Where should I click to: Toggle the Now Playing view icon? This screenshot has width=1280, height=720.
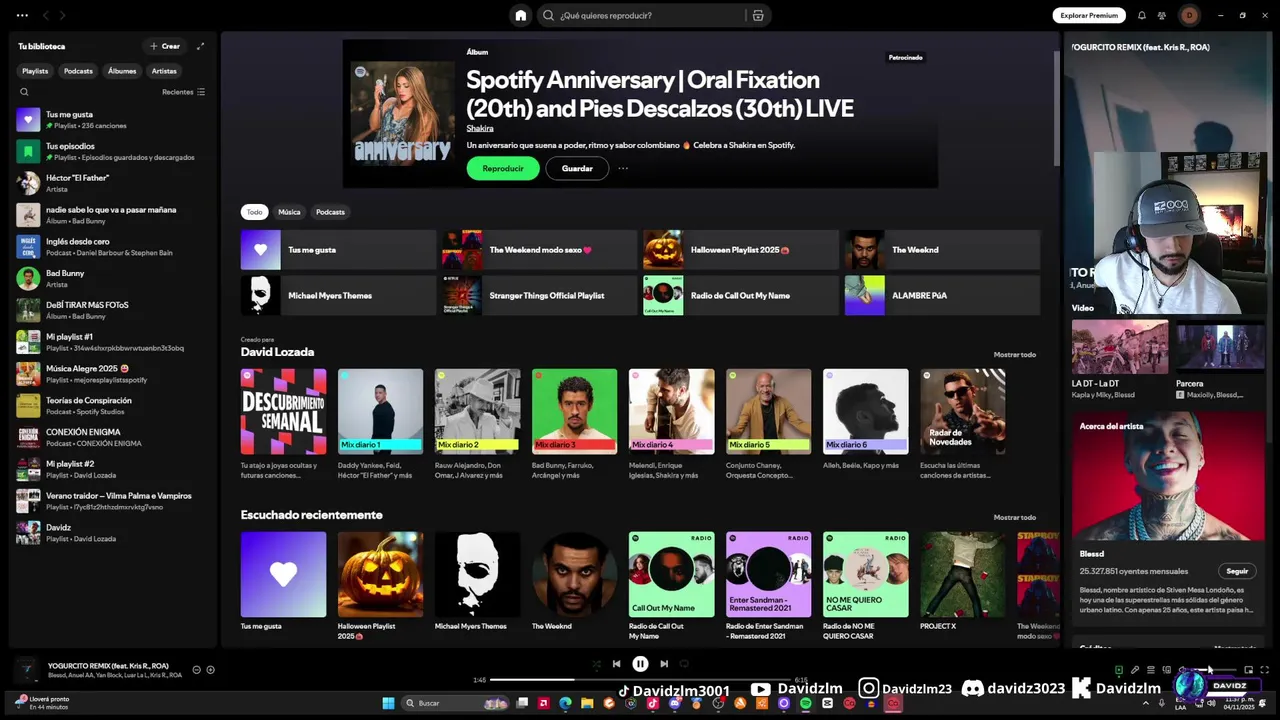coord(1119,670)
